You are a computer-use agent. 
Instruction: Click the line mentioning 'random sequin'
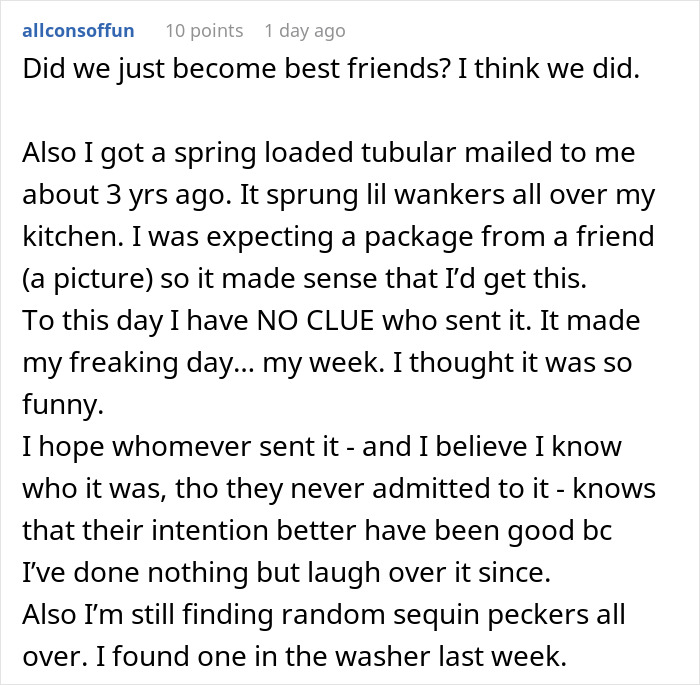(324, 615)
